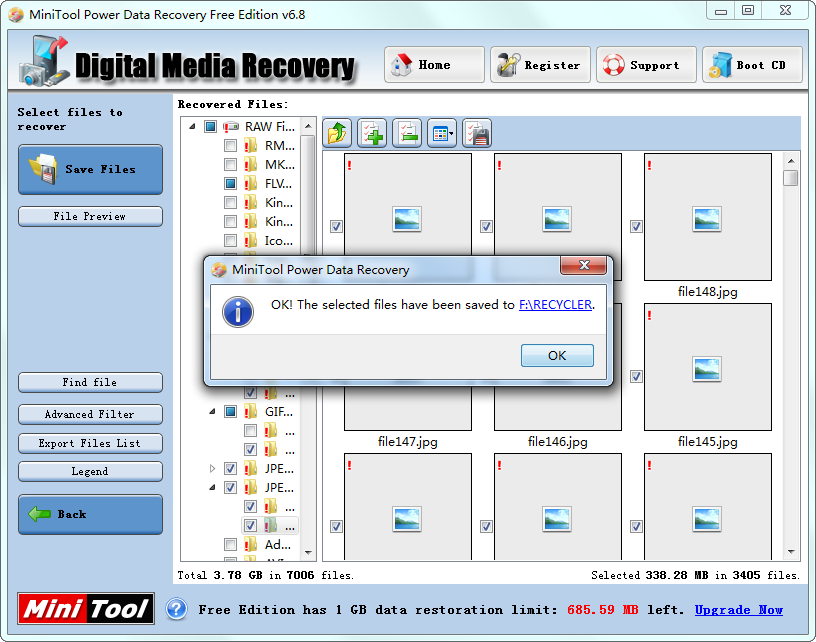Click the Save Files button
Screen dimensions: 816x642
pyautogui.click(x=91, y=170)
